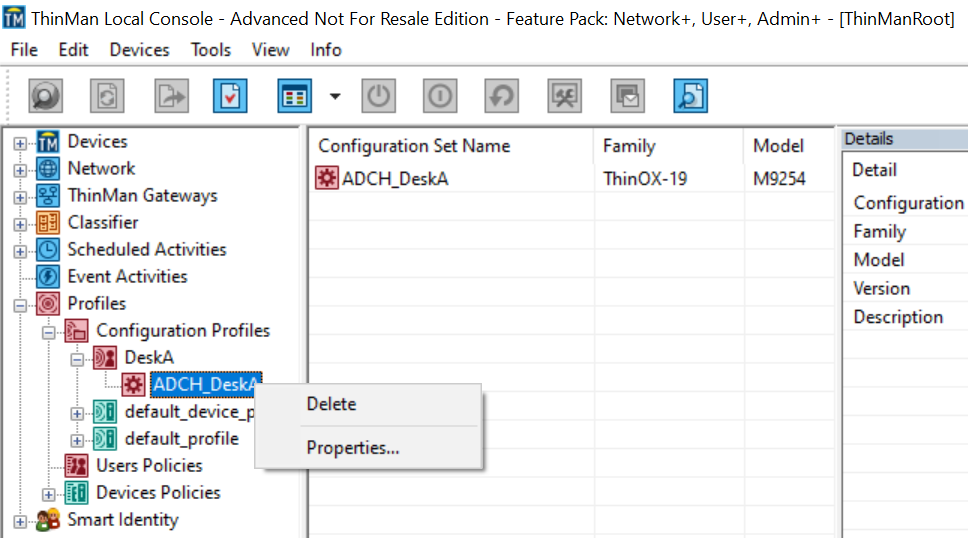This screenshot has height=538, width=968.
Task: Choose Properties... from the context menu
Action: pyautogui.click(x=369, y=447)
